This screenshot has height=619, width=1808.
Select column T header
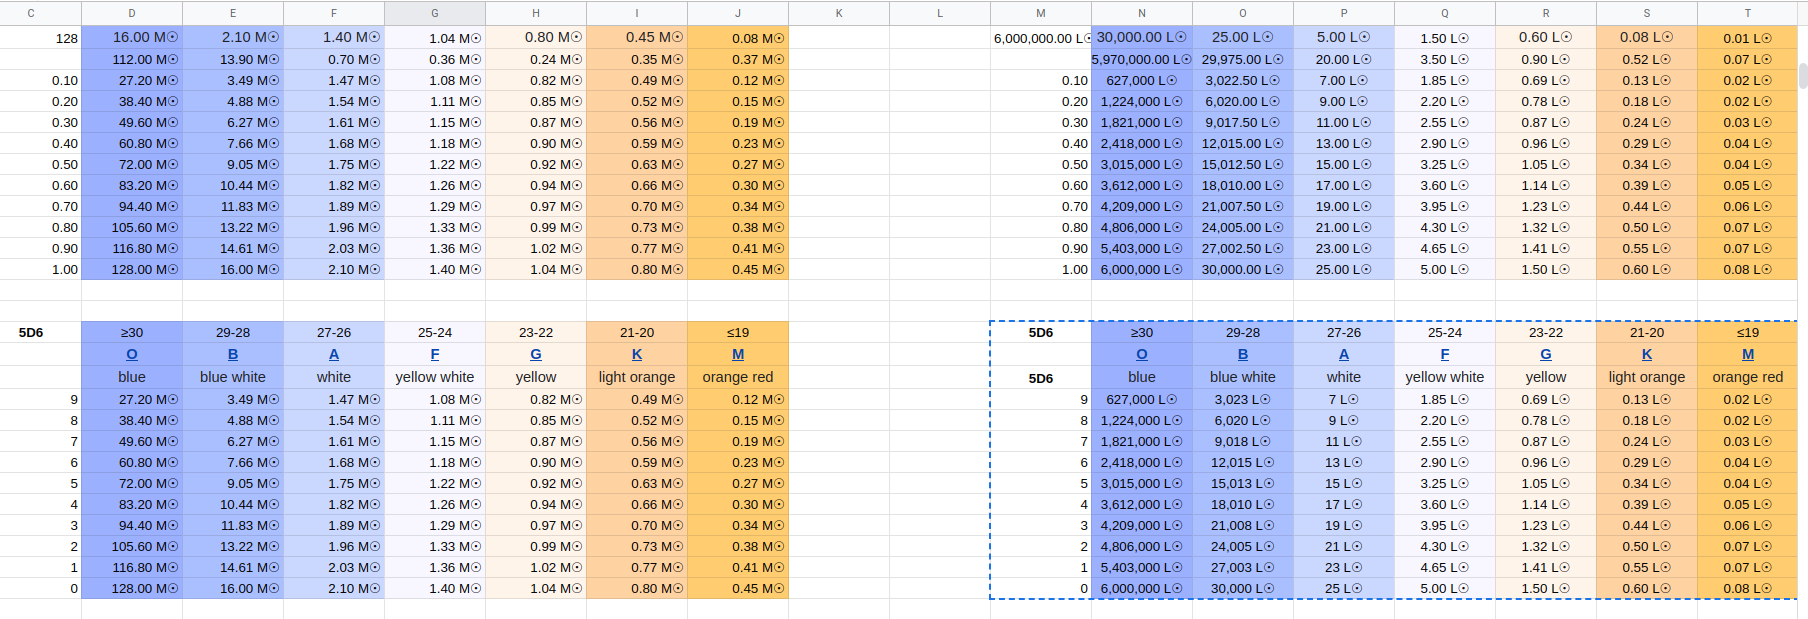point(1748,13)
